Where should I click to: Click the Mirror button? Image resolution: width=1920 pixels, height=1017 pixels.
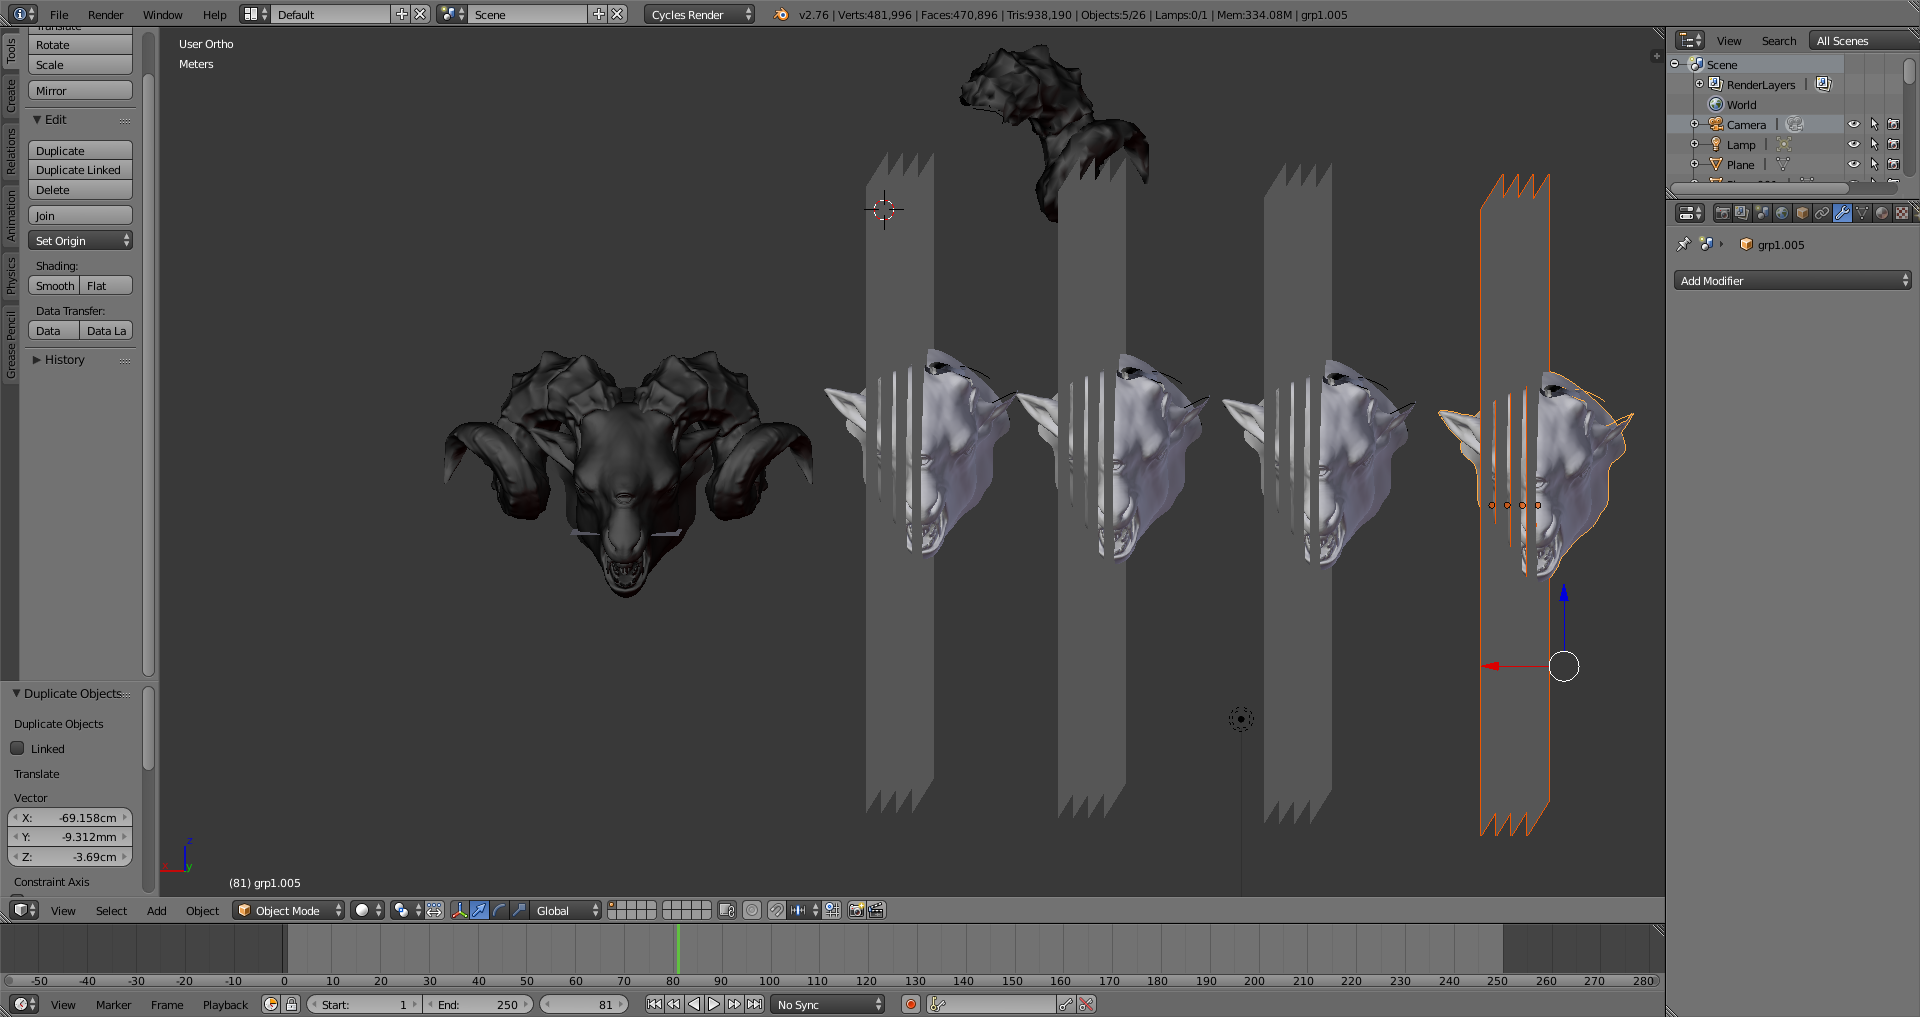80,90
